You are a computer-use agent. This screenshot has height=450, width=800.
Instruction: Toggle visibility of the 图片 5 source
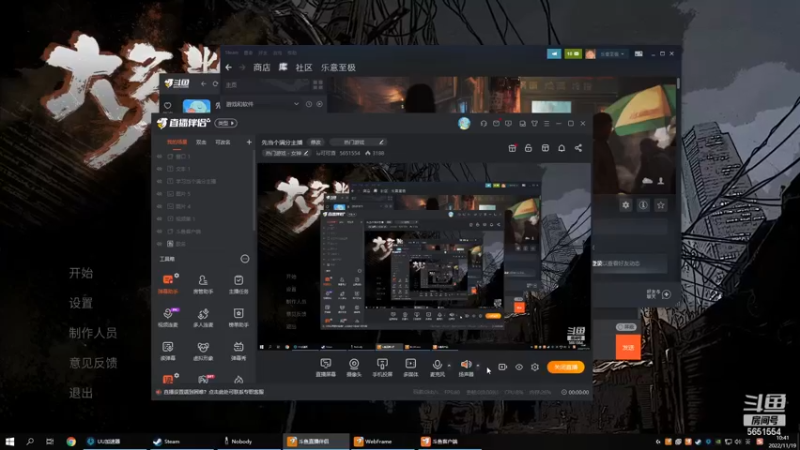(160, 194)
